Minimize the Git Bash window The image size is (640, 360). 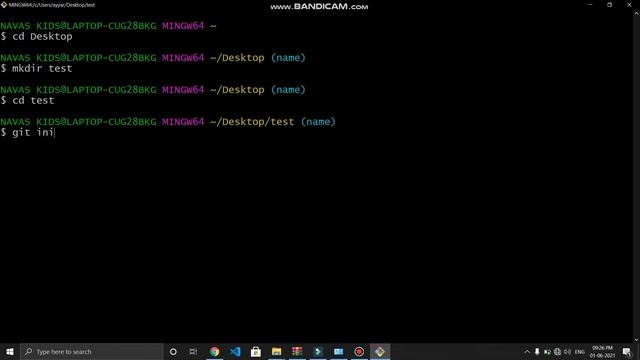590,5
